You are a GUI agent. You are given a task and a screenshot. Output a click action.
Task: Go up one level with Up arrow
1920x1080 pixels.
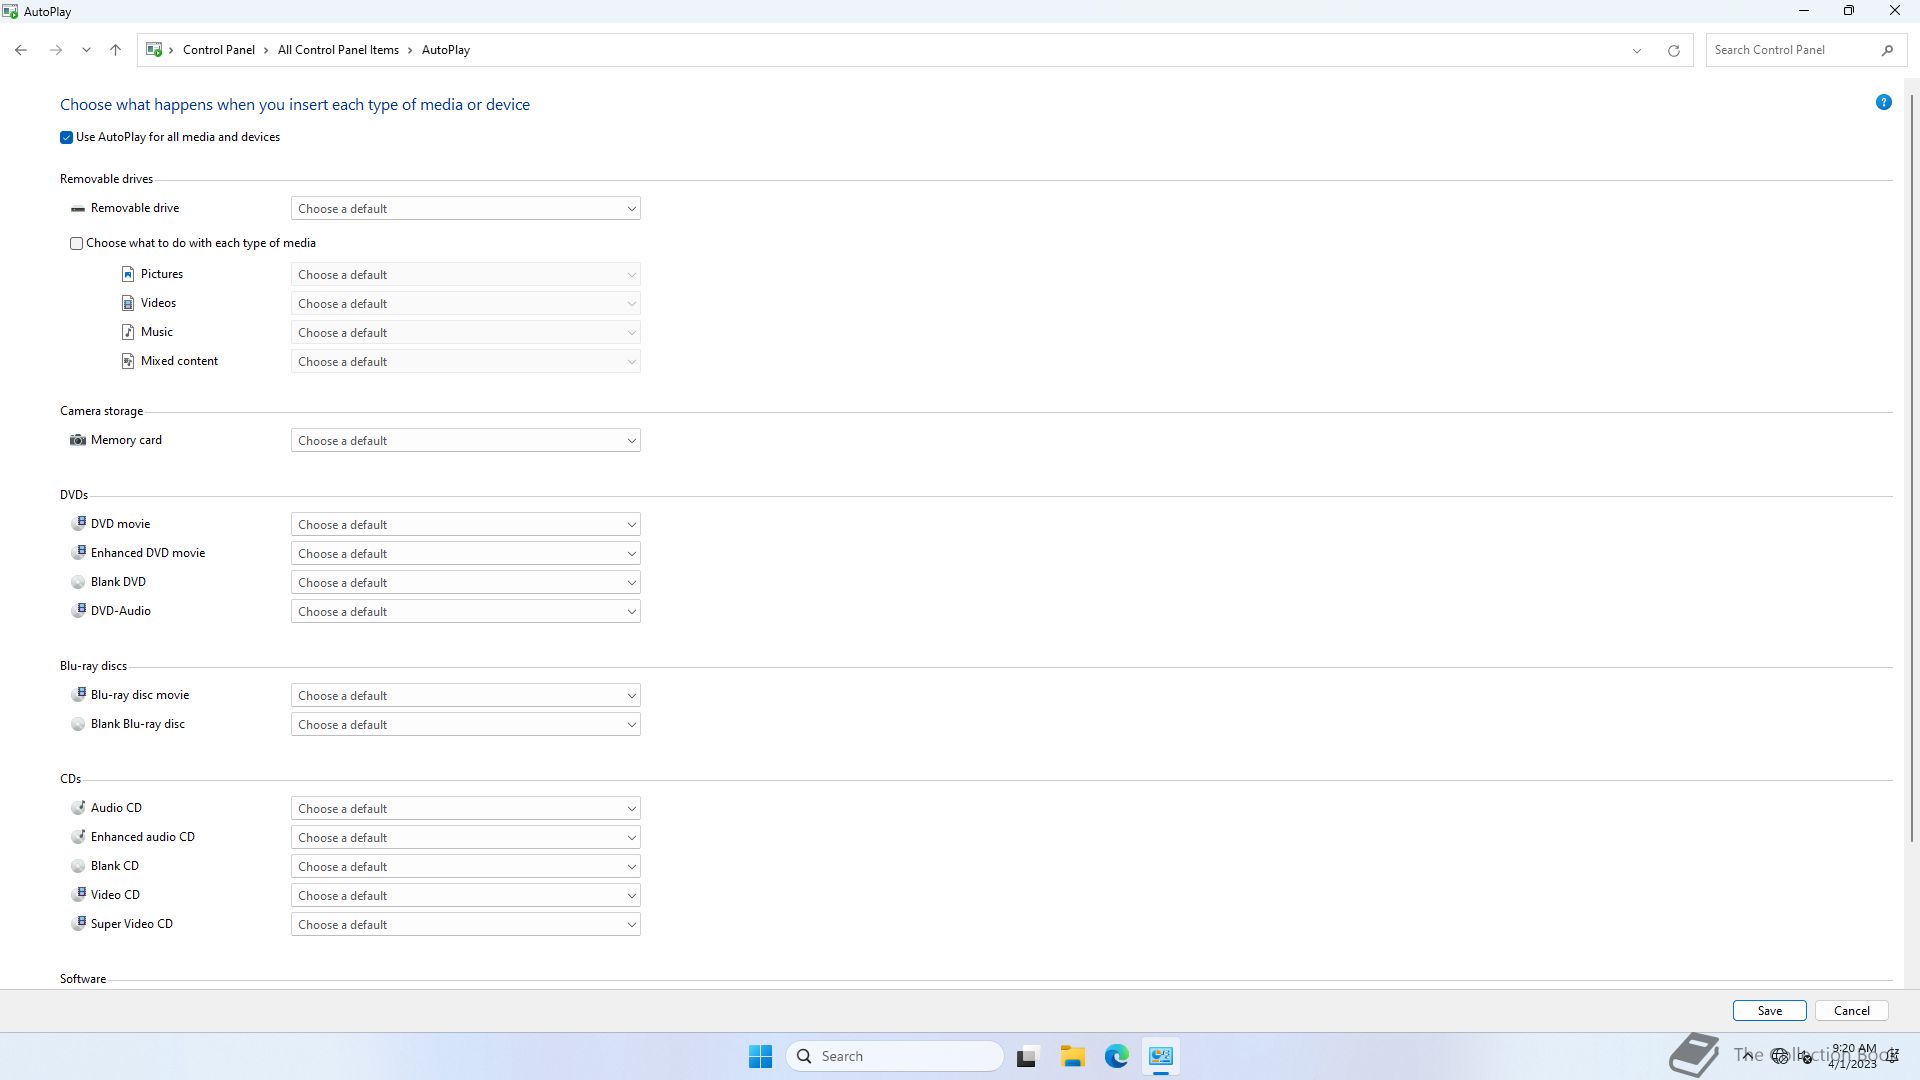point(115,50)
